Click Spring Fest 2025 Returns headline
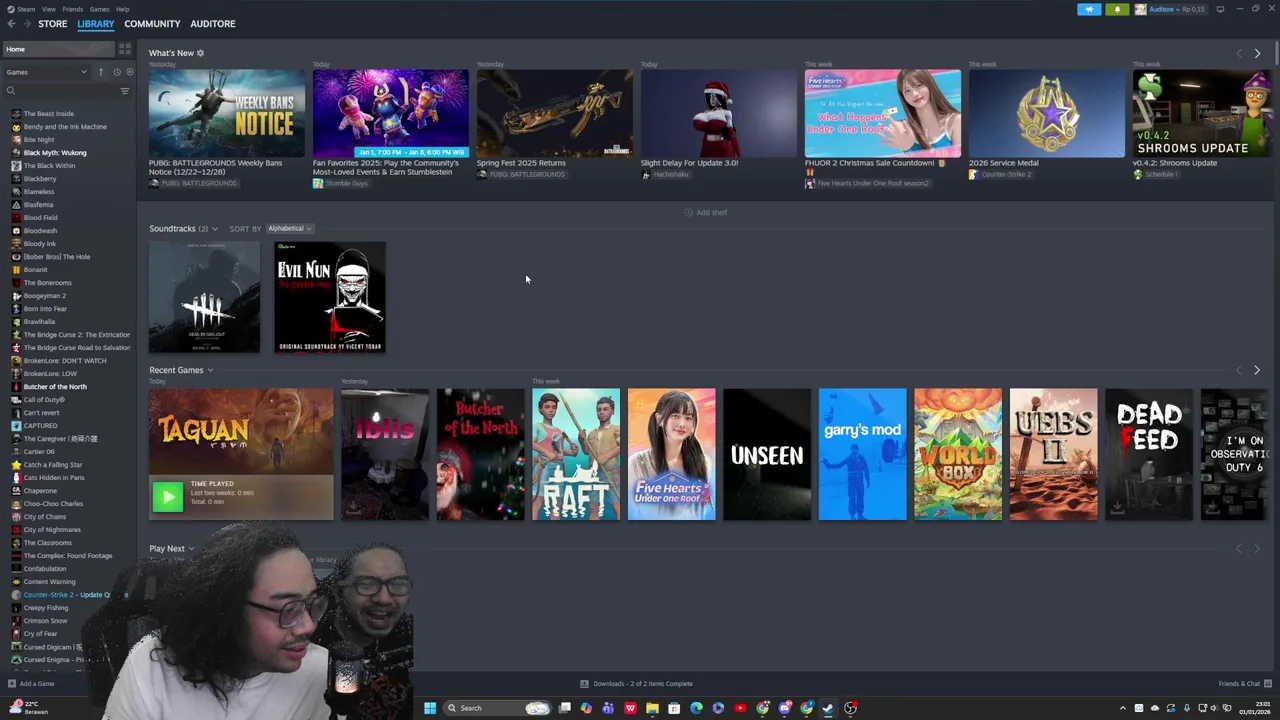 pos(521,163)
